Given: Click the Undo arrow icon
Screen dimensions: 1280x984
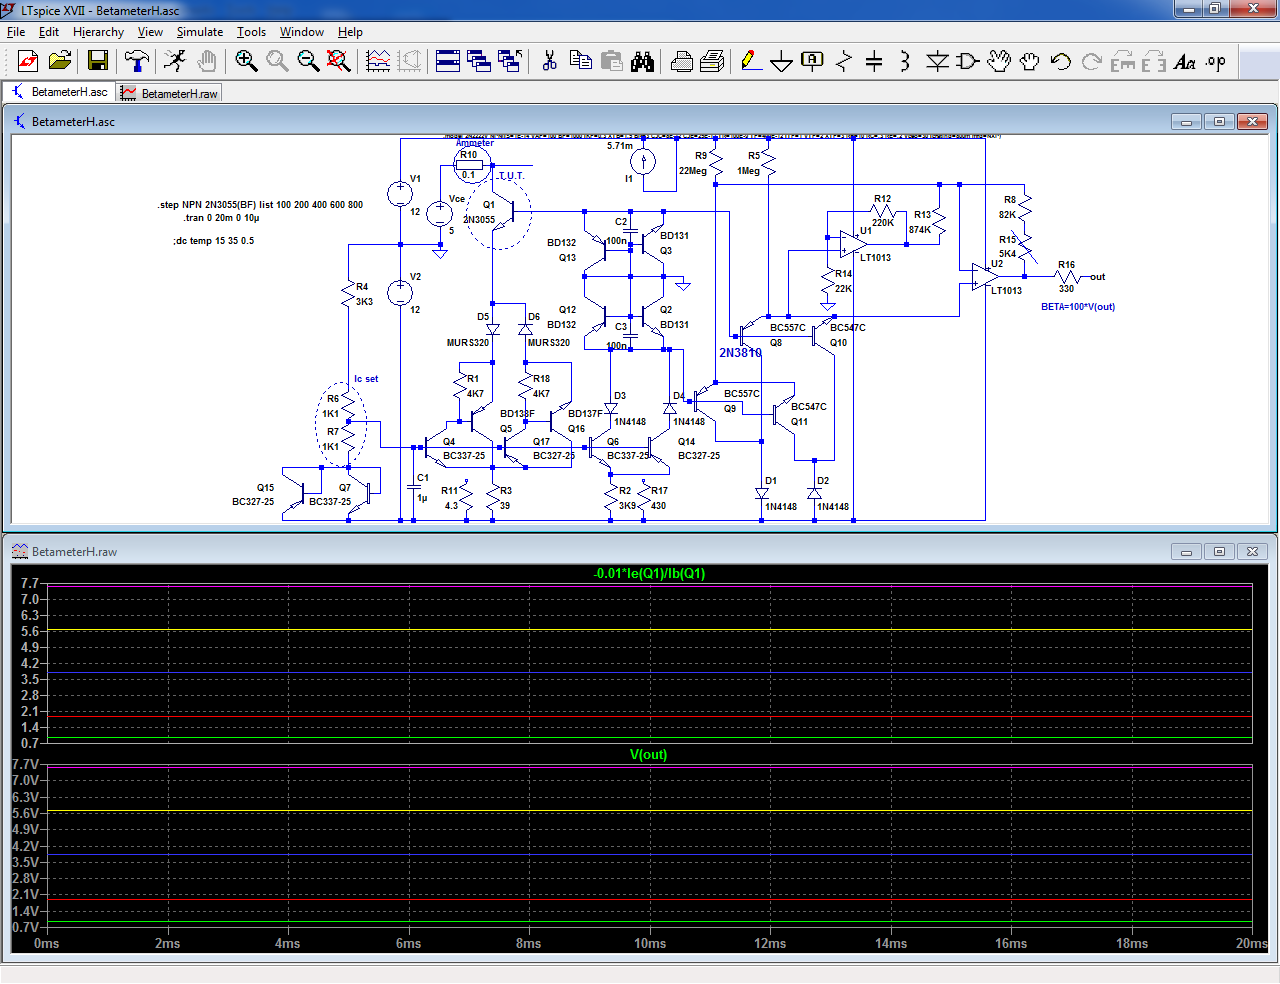Looking at the screenshot, I should [x=1061, y=62].
